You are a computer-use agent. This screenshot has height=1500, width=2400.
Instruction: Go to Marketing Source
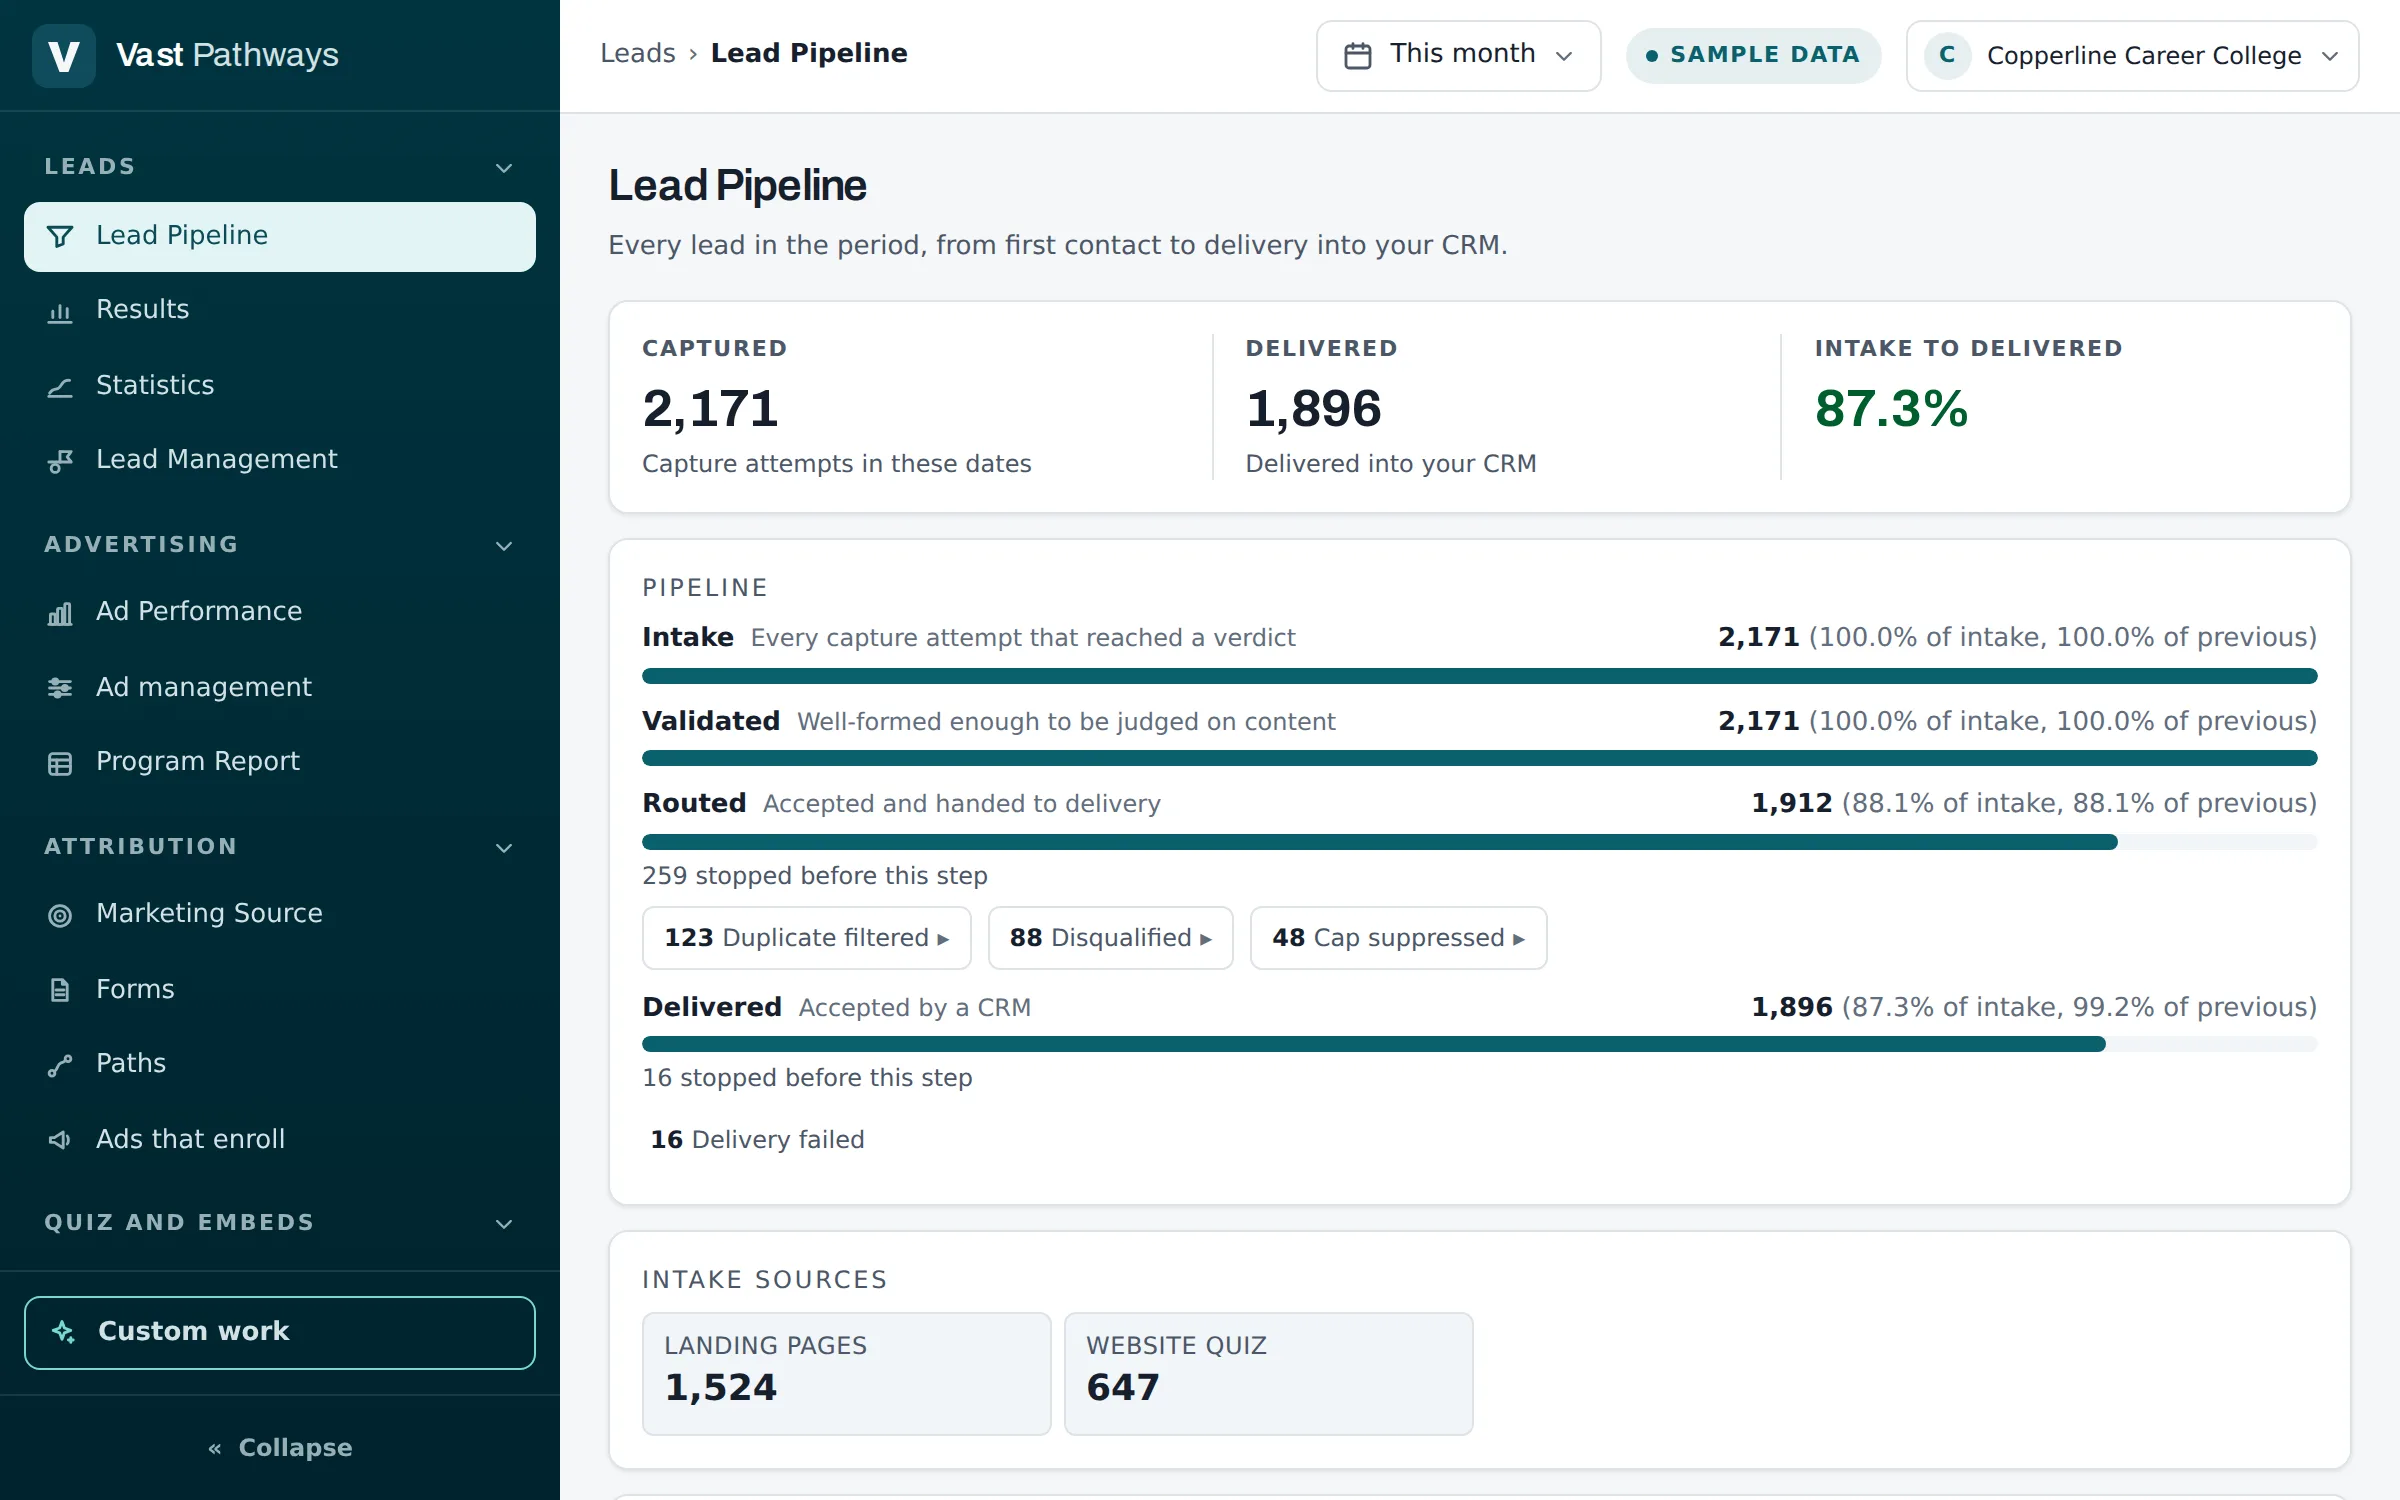280,914
